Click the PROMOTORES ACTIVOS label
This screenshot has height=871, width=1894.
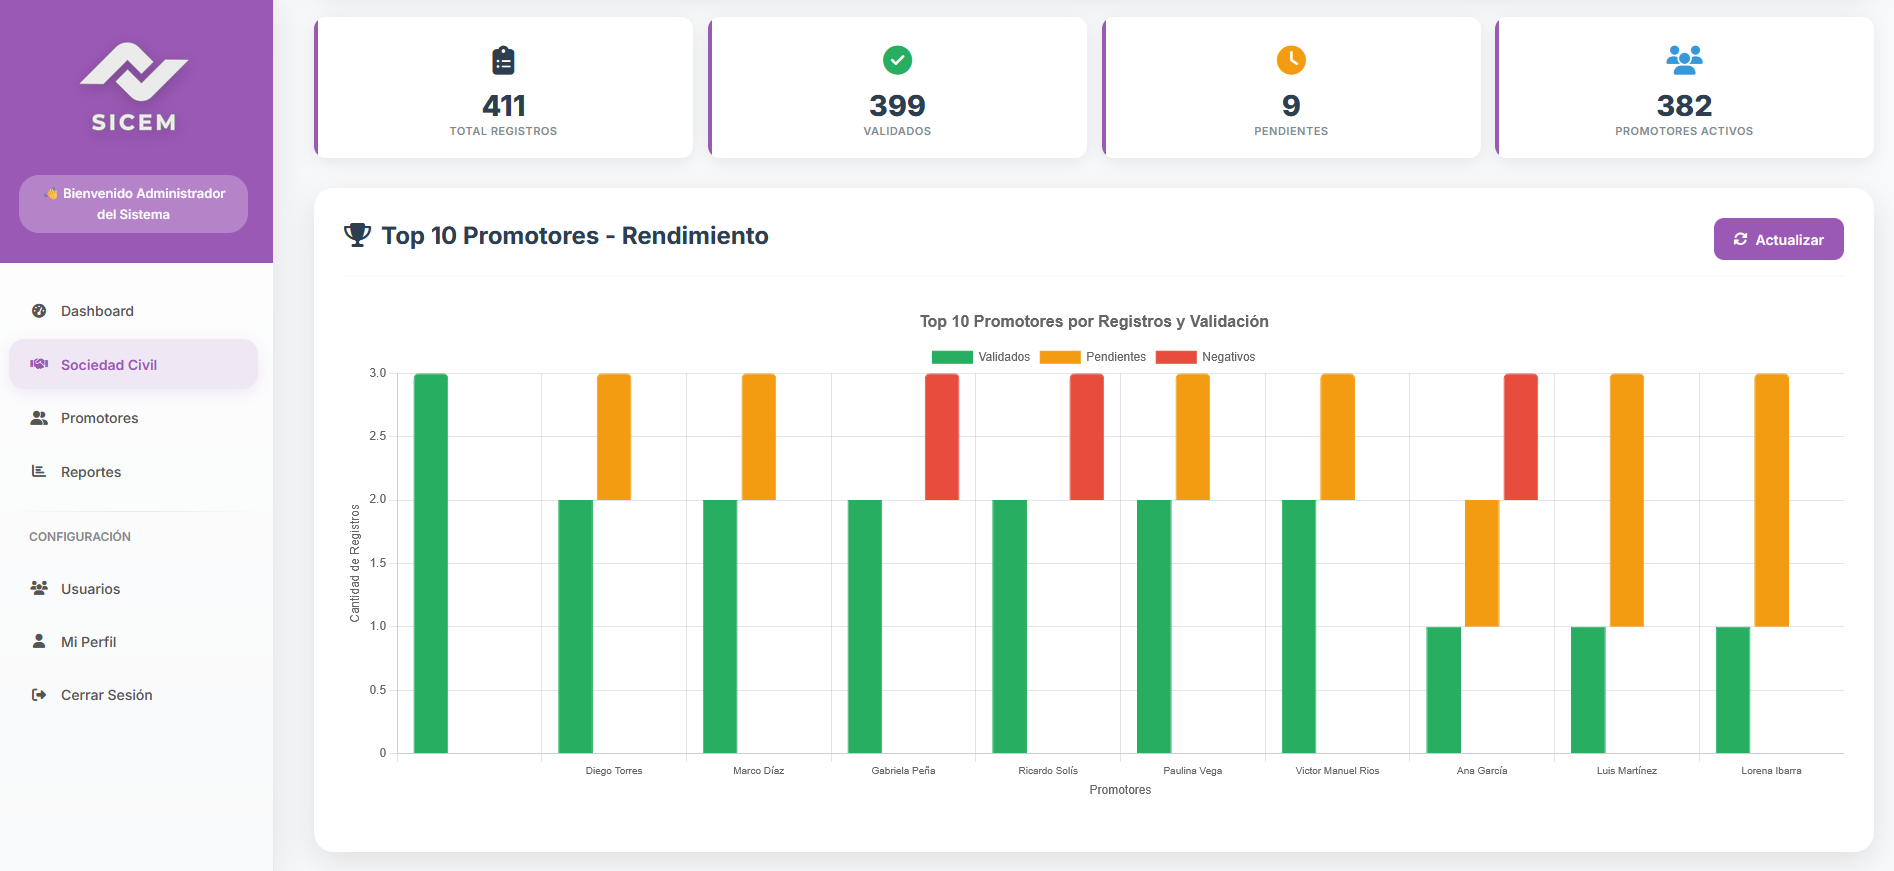[1685, 131]
